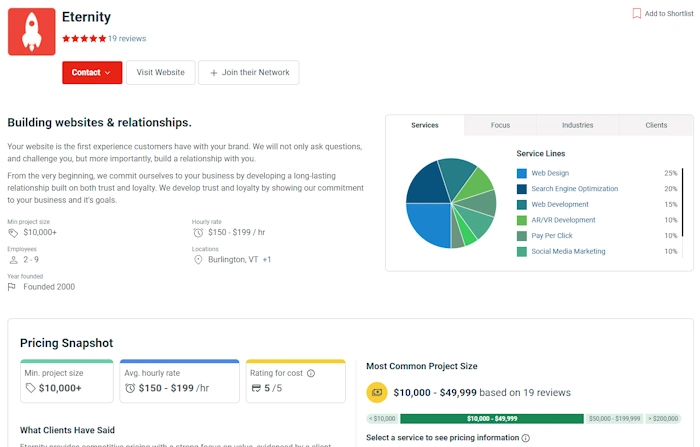This screenshot has width=700, height=447.
Task: Open the 19 reviews link
Action: tap(127, 38)
